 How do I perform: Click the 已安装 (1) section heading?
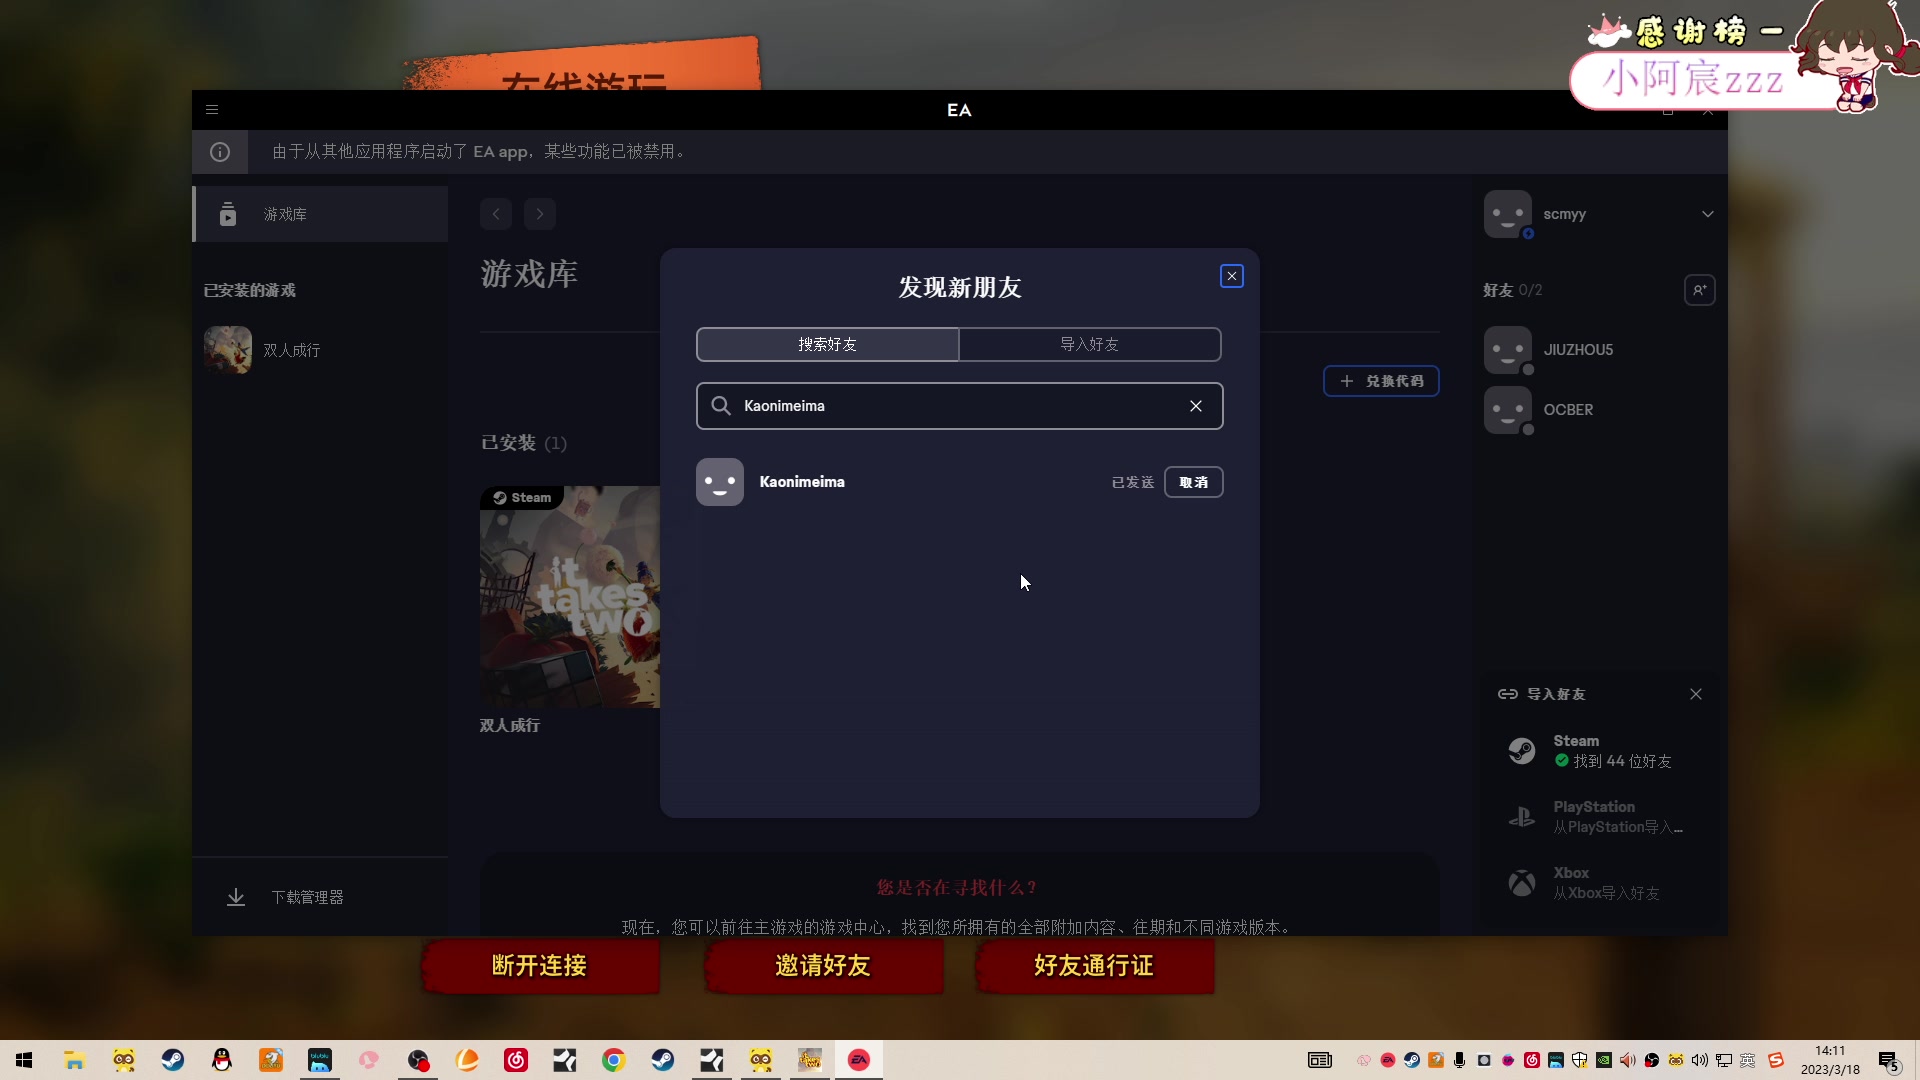[524, 443]
